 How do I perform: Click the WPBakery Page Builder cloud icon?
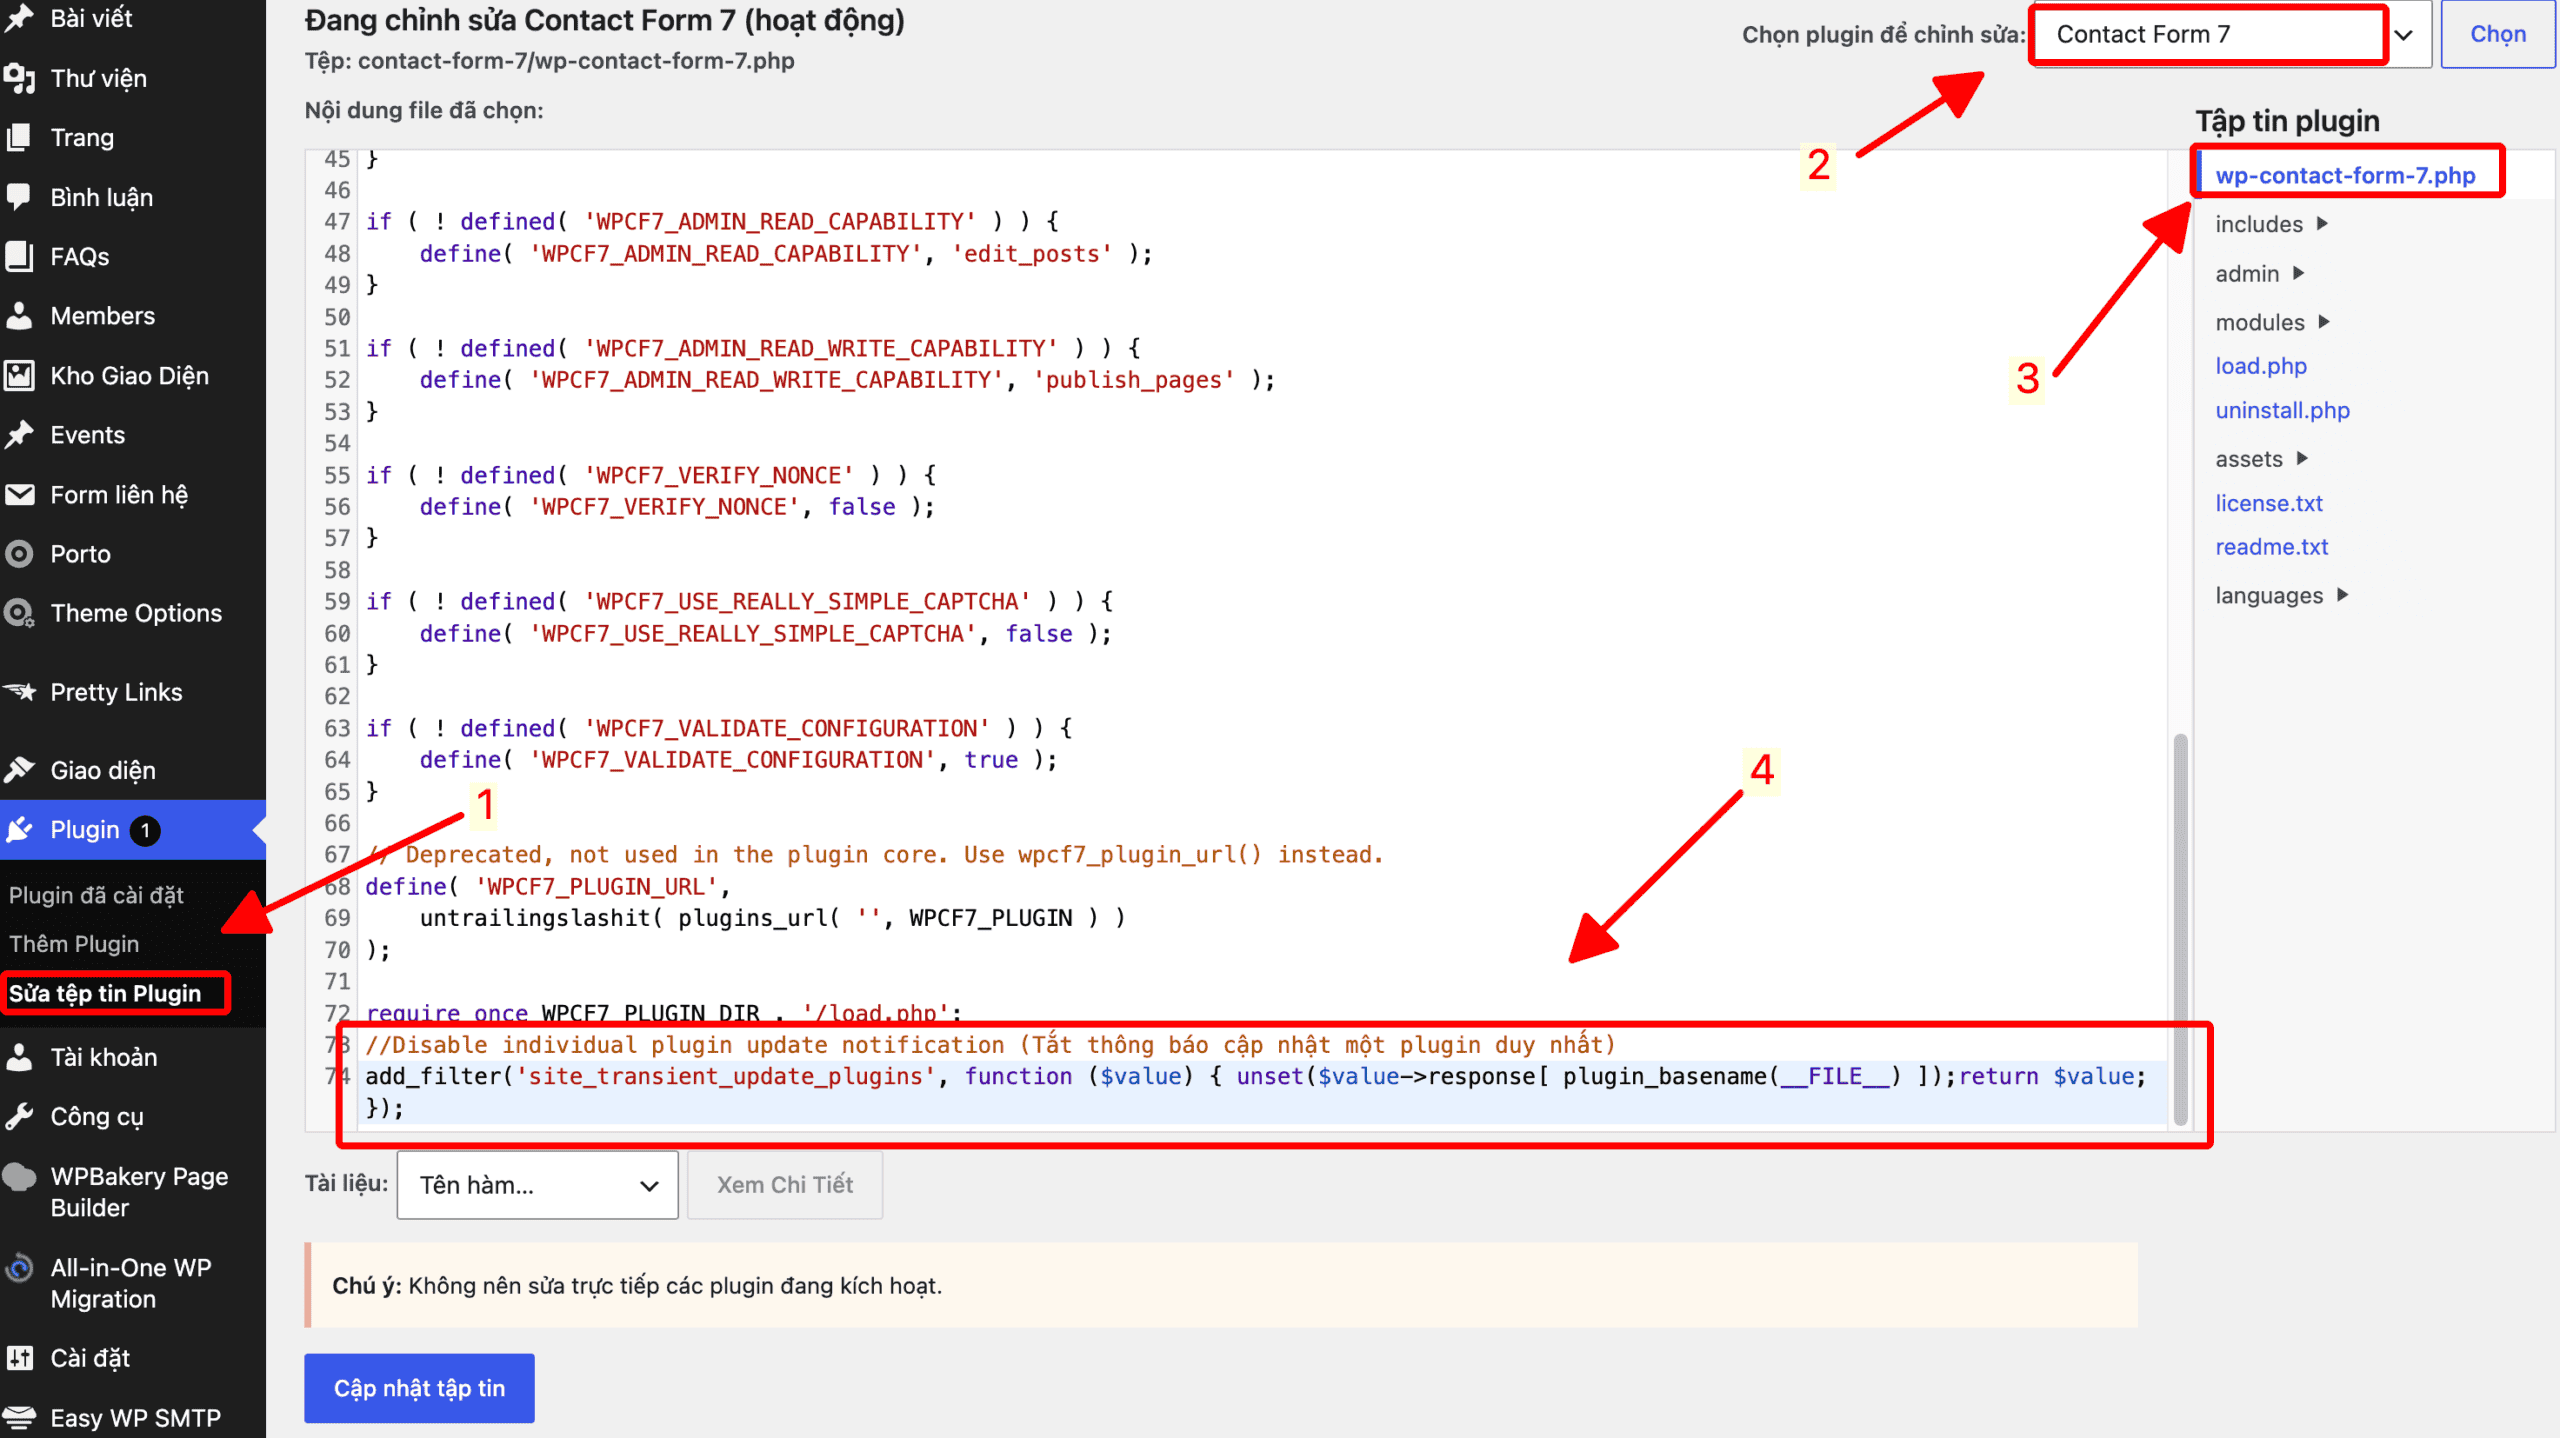pyautogui.click(x=20, y=1177)
